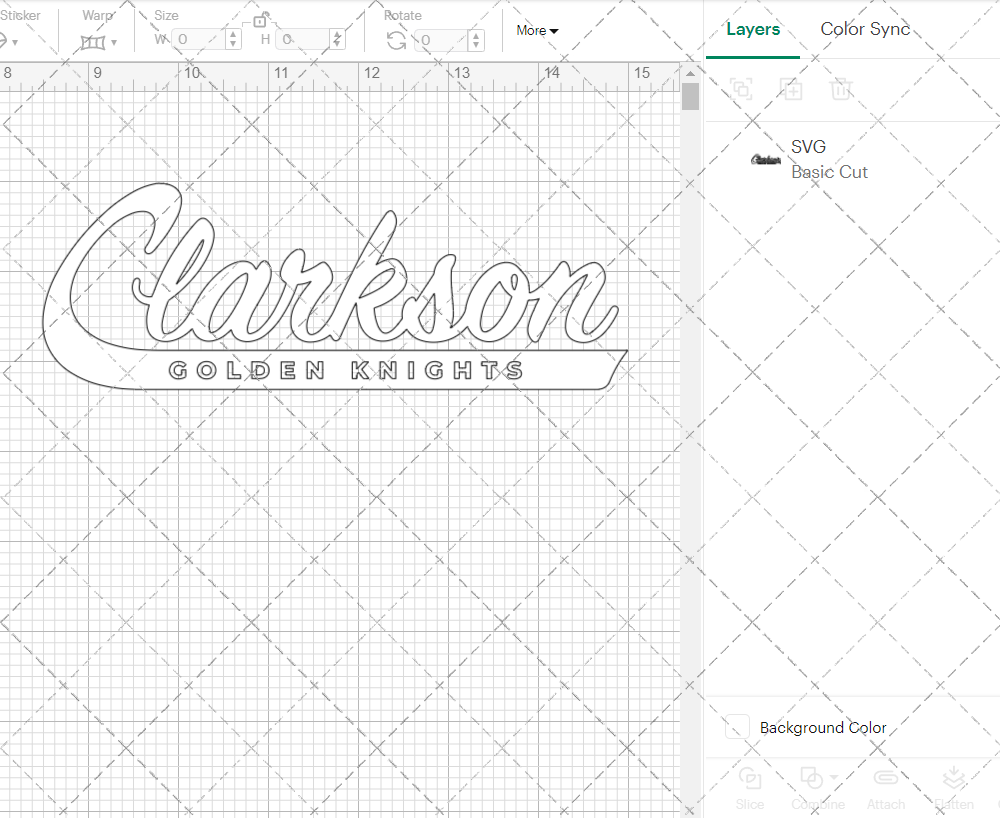Click the Width input field
1000x818 pixels.
200,39
